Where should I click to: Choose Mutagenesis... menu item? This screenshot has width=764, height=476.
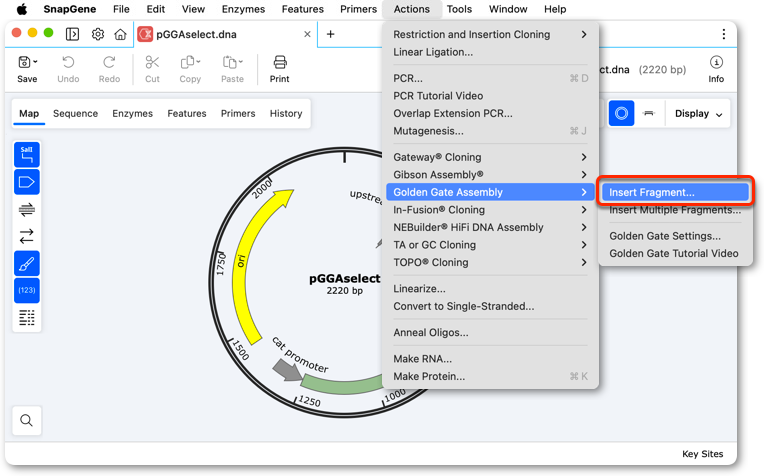[x=490, y=131]
